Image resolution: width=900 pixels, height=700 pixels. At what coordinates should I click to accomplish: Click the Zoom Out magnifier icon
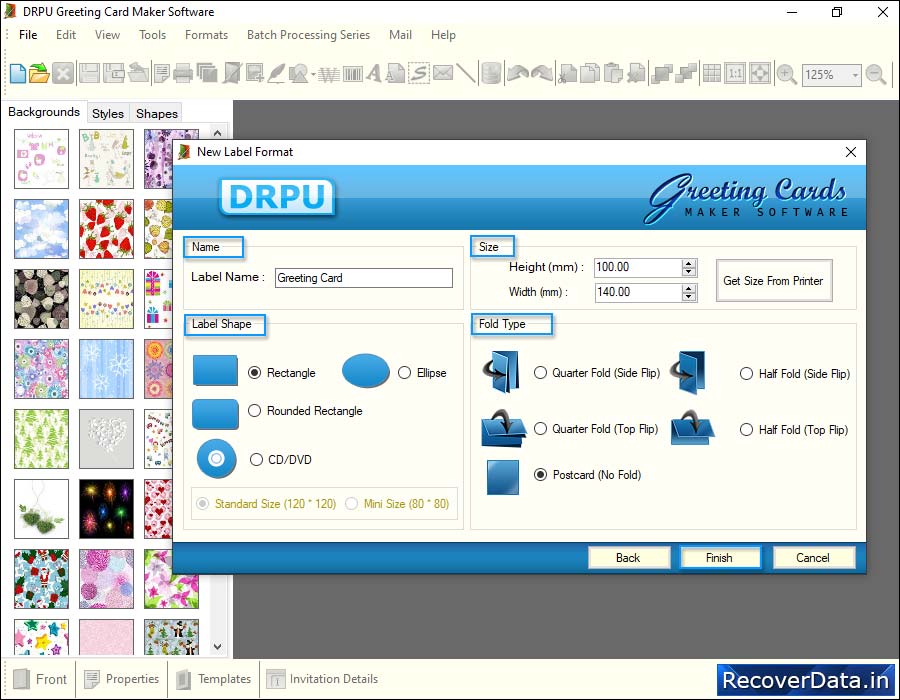pyautogui.click(x=876, y=75)
